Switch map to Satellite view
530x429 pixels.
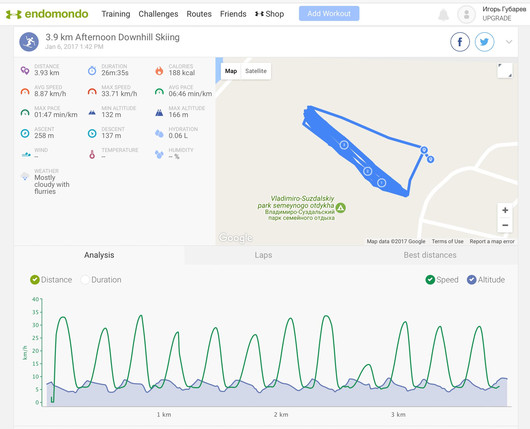pyautogui.click(x=256, y=71)
